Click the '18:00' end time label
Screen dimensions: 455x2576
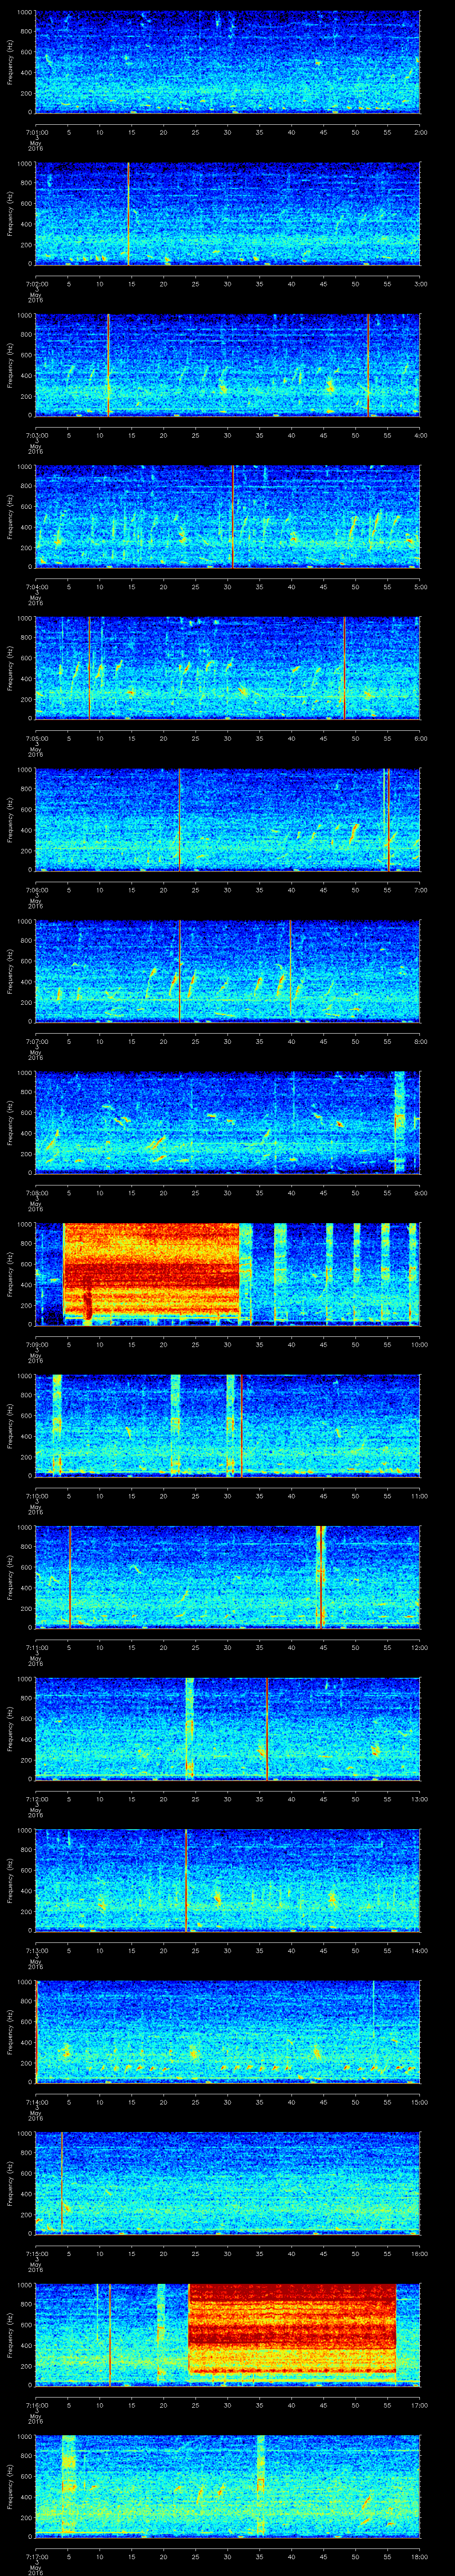[419, 2556]
